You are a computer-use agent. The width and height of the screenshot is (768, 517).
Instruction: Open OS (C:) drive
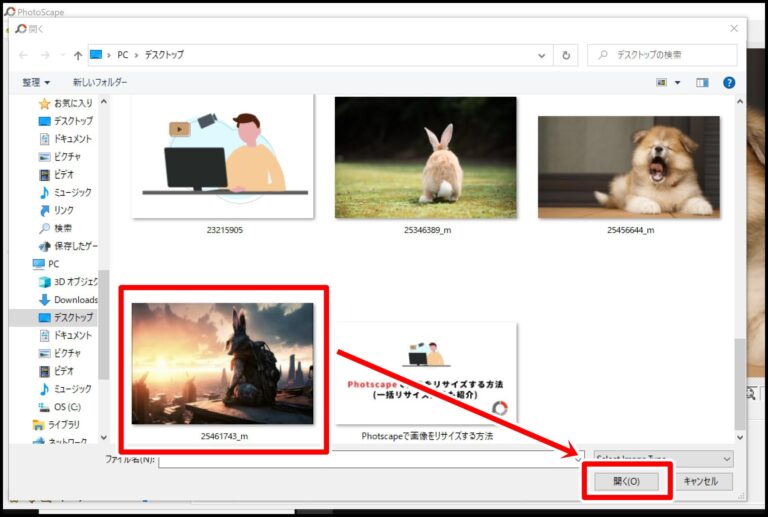pos(60,407)
